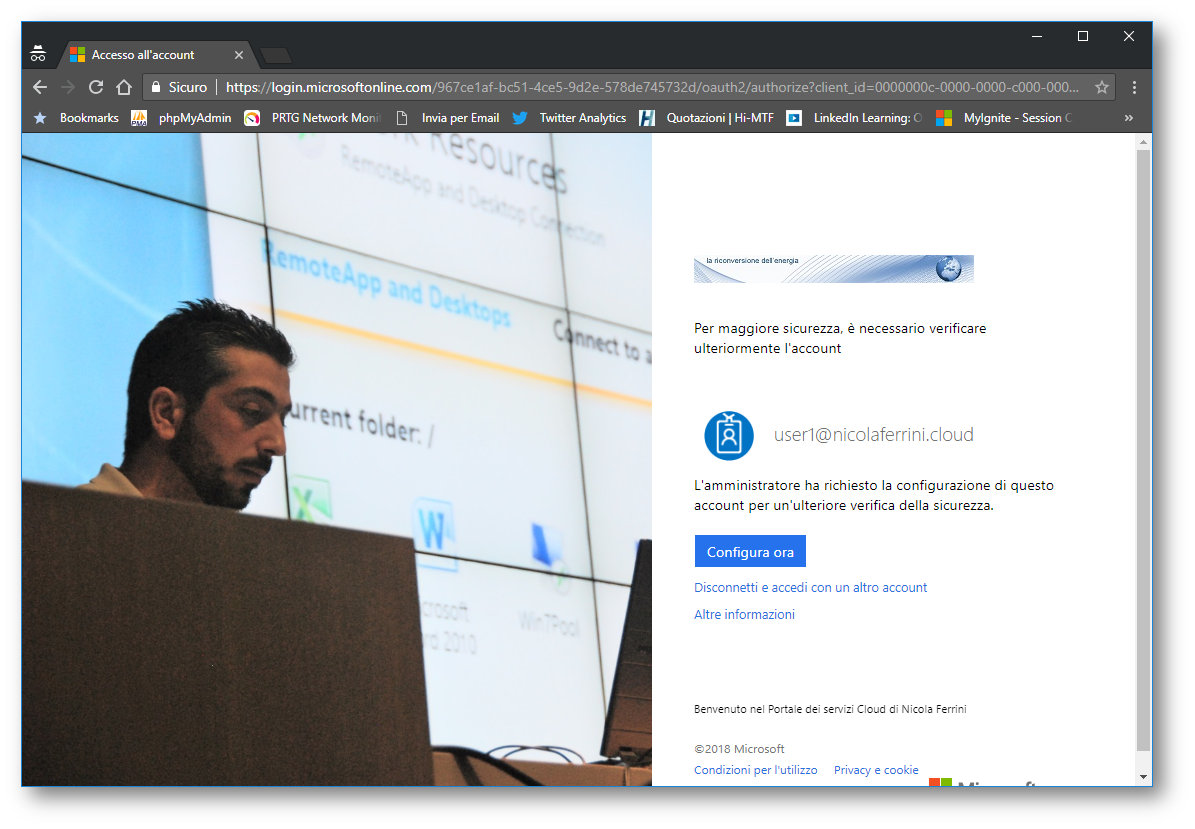
Task: Close the "Accesso all'account" tab
Action: [x=239, y=55]
